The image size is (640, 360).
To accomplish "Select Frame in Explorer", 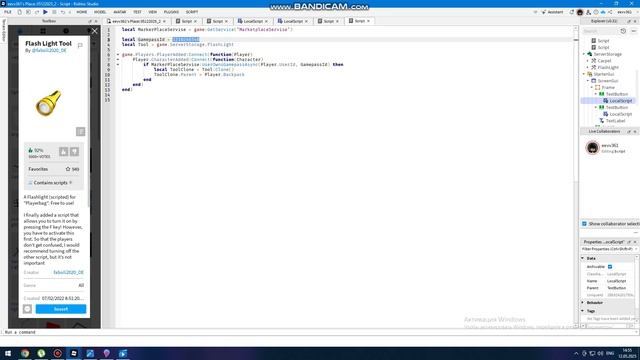I will pyautogui.click(x=608, y=87).
